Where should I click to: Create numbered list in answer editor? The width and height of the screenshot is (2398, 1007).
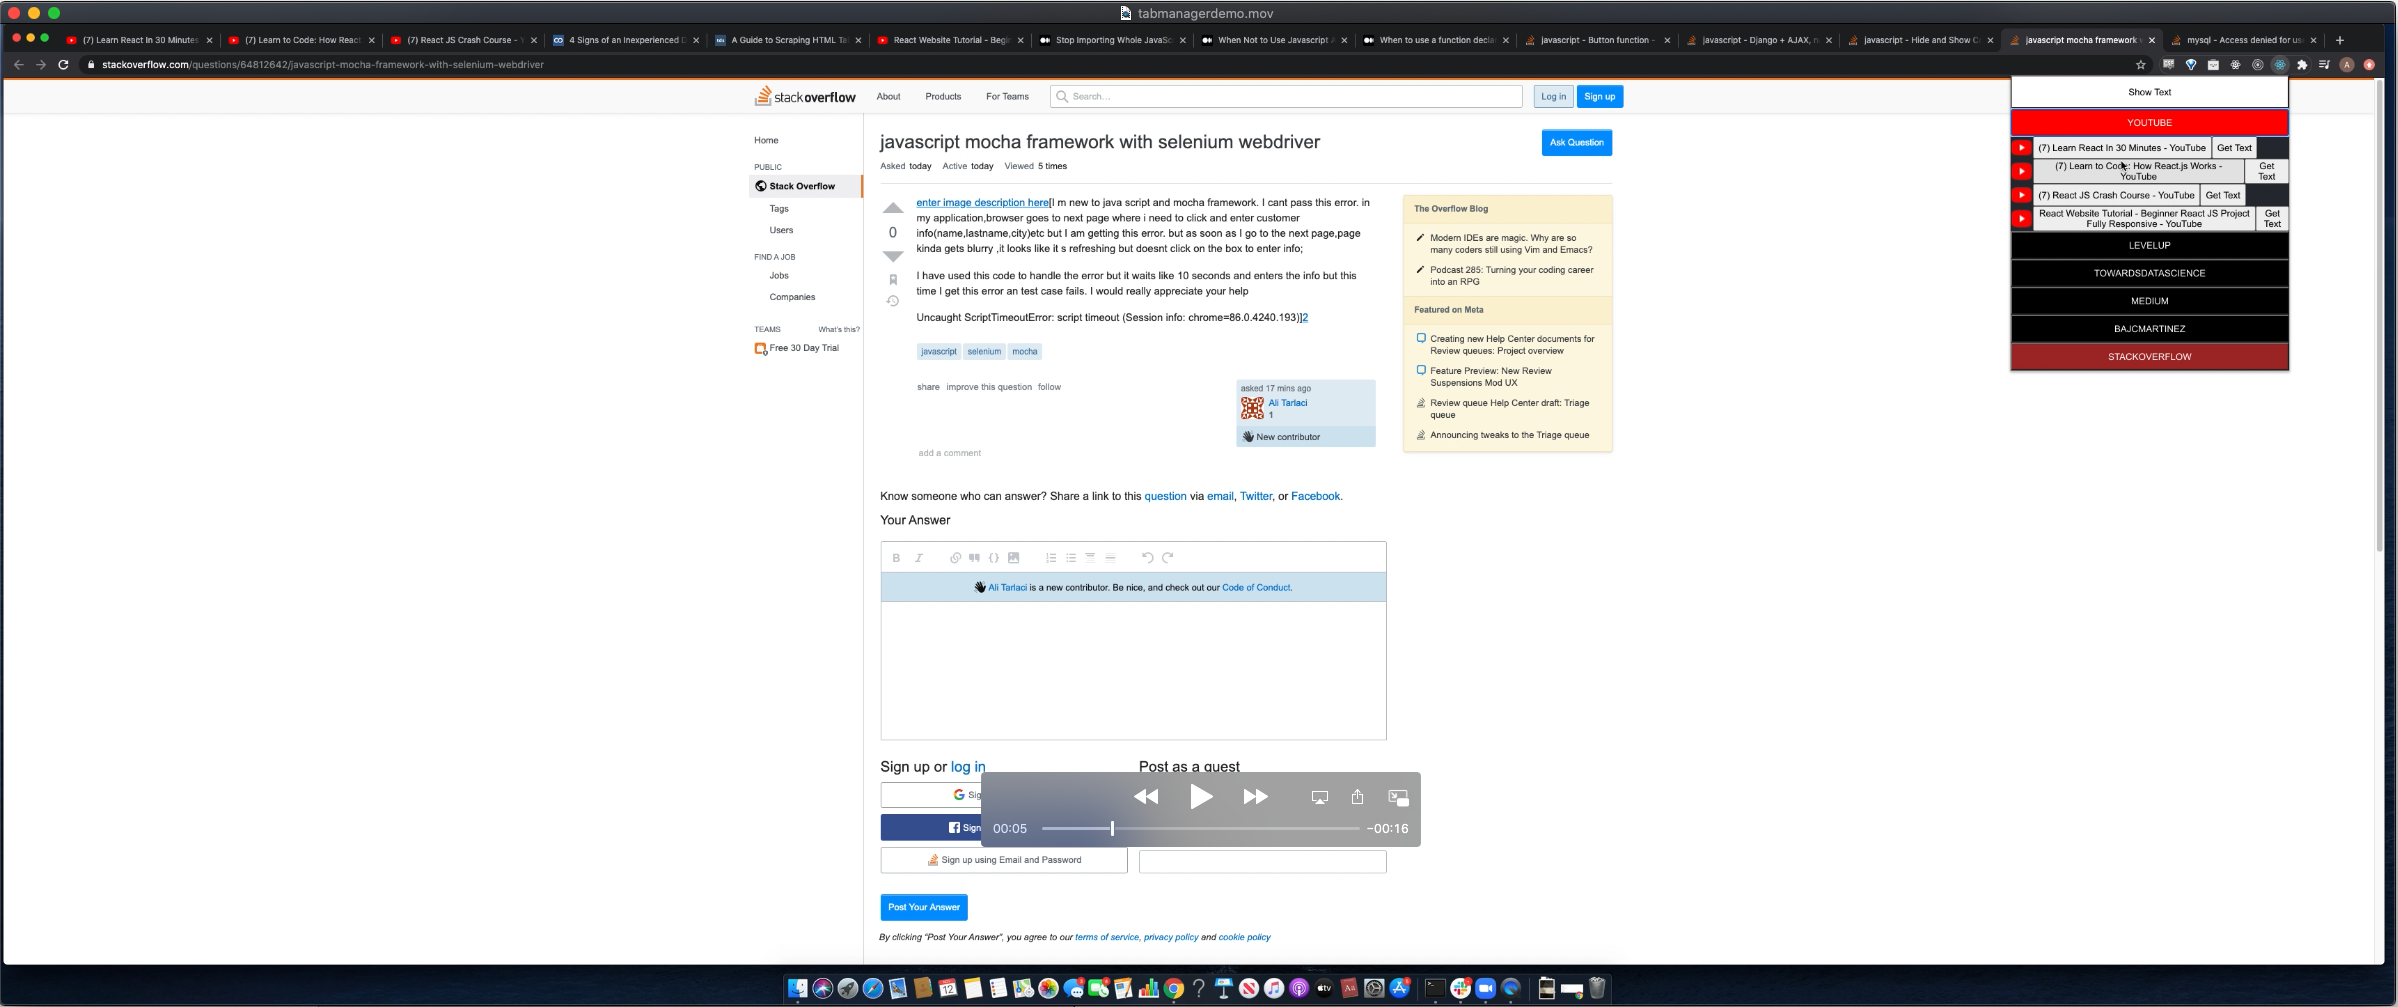pos(1051,558)
